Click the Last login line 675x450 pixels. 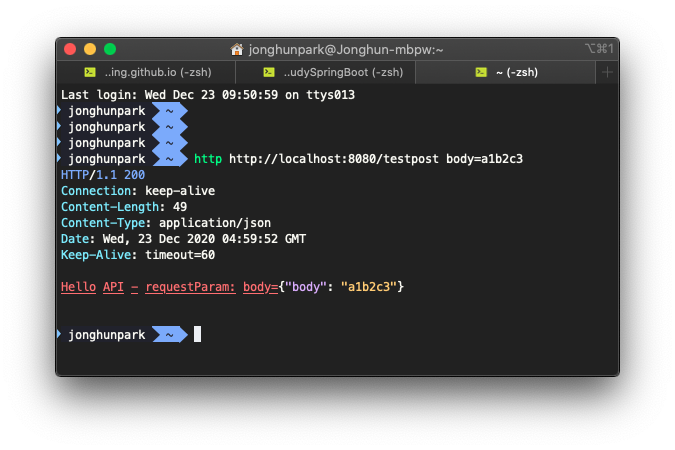(x=208, y=95)
